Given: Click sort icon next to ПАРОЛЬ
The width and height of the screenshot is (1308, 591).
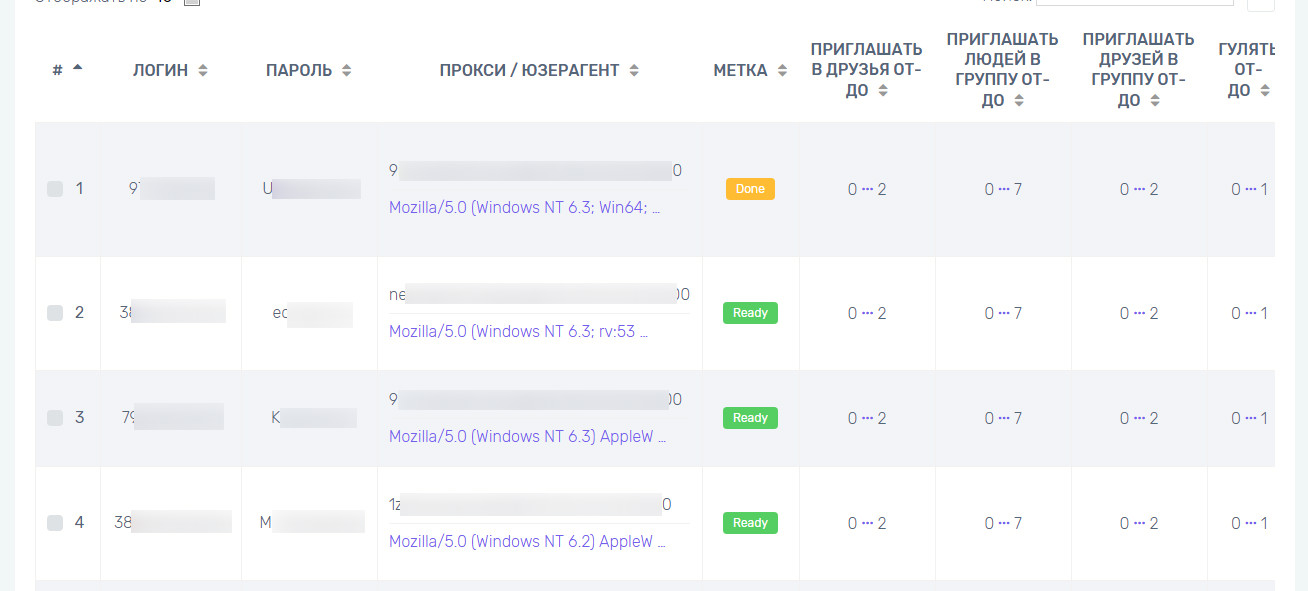Looking at the screenshot, I should point(347,71).
